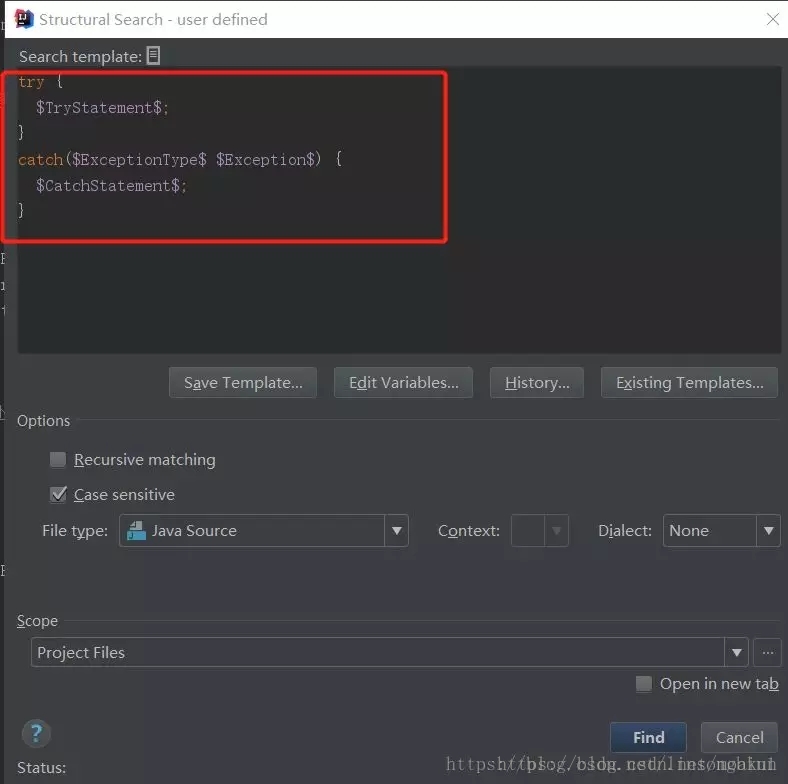Open the File type dropdown arrow
788x784 pixels.
click(397, 531)
